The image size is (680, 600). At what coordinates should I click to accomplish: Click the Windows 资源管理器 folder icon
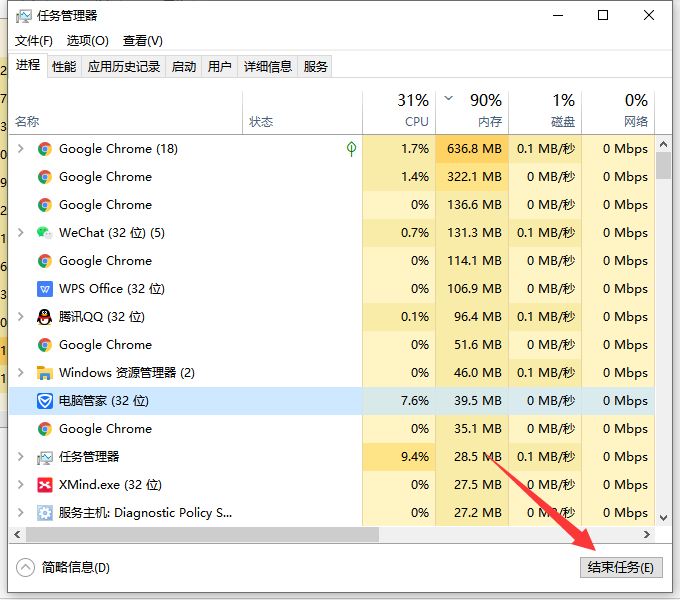44,373
